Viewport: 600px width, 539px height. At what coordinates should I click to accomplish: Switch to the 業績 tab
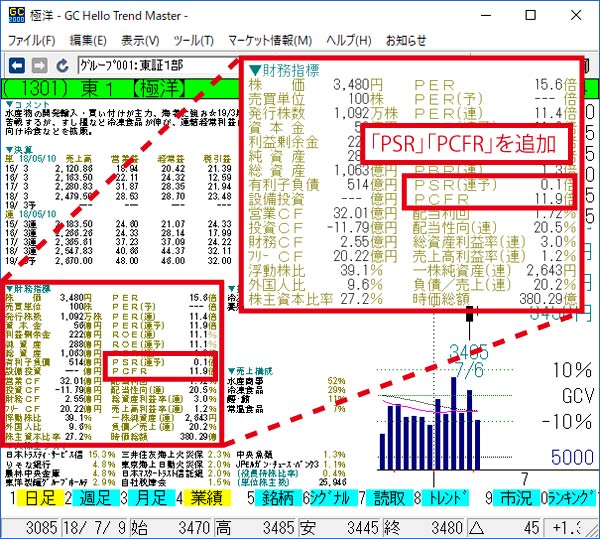(207, 498)
